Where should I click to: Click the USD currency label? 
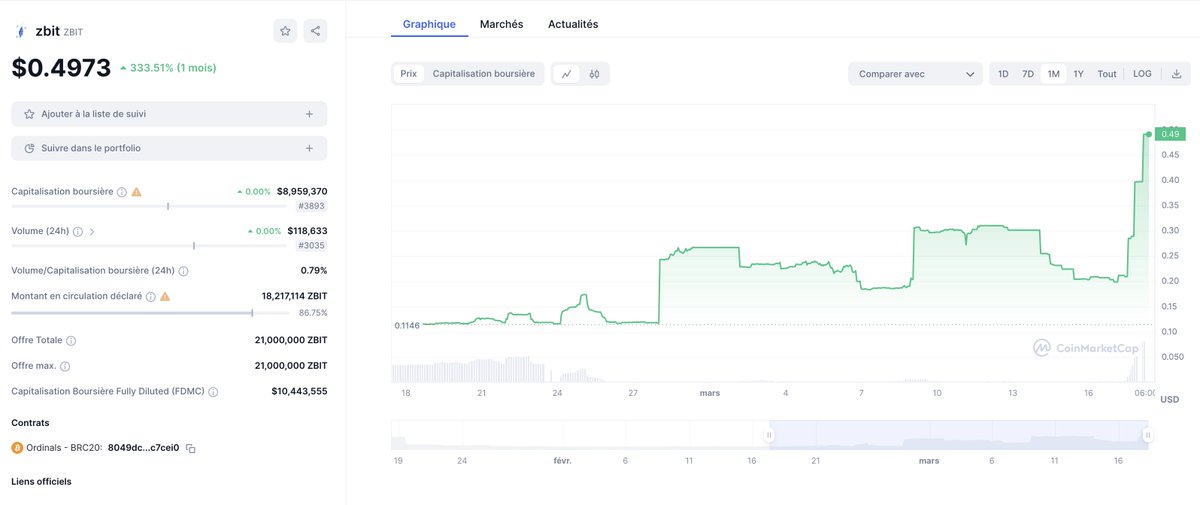(x=1169, y=399)
